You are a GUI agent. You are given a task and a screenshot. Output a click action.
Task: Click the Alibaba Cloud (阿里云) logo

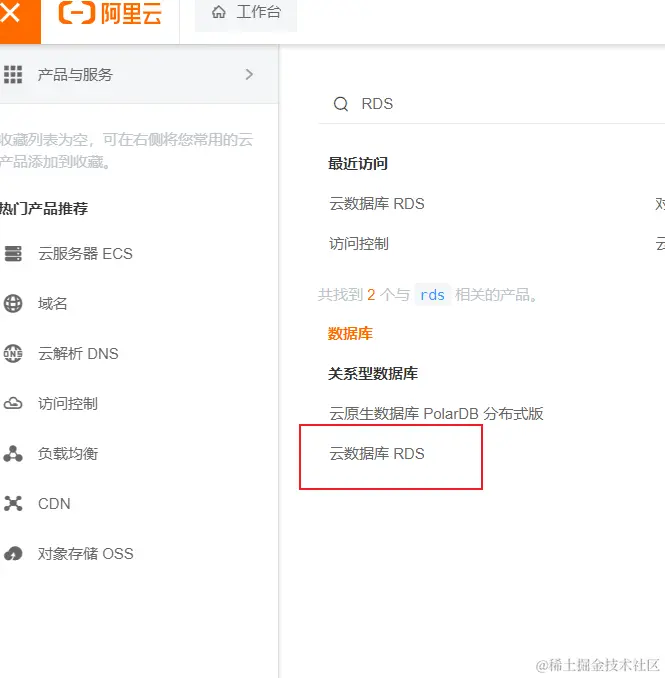110,13
